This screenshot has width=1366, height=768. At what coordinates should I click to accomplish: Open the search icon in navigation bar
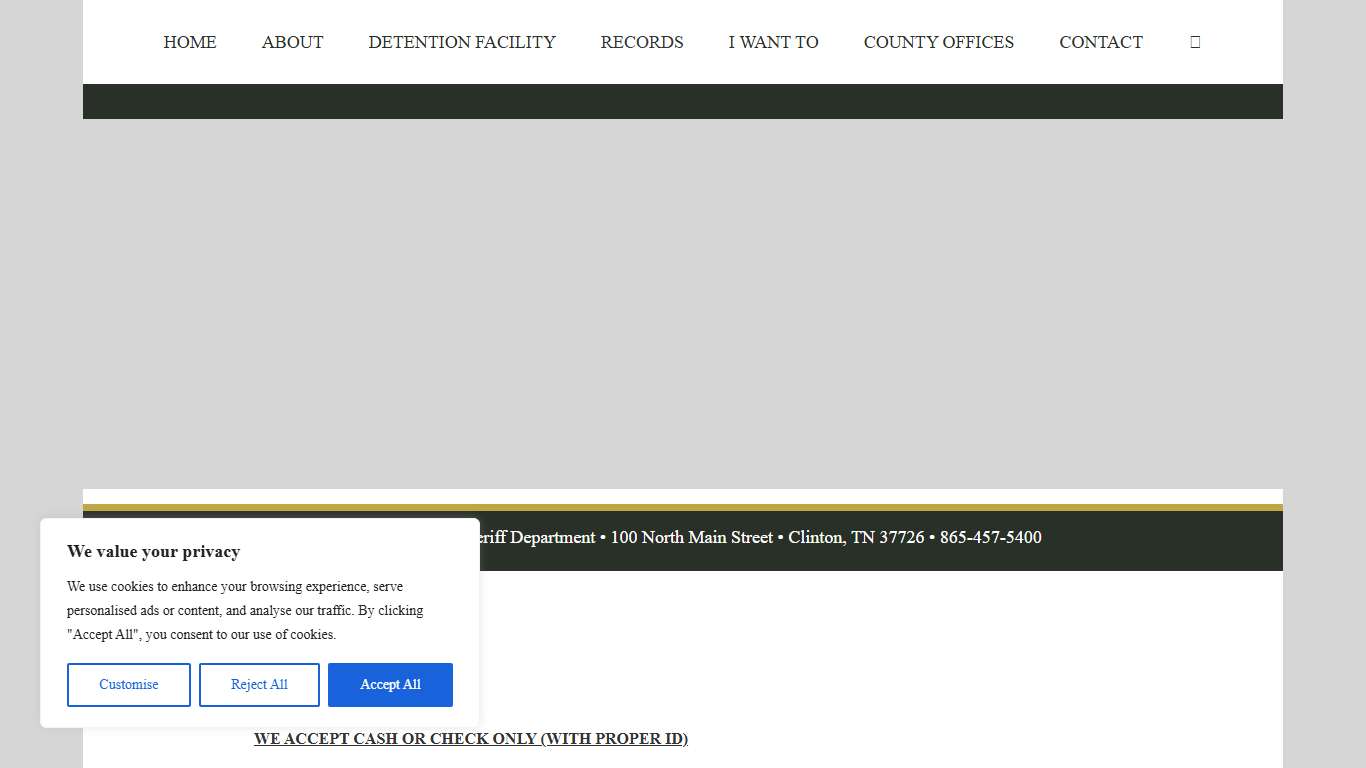[x=1195, y=41]
